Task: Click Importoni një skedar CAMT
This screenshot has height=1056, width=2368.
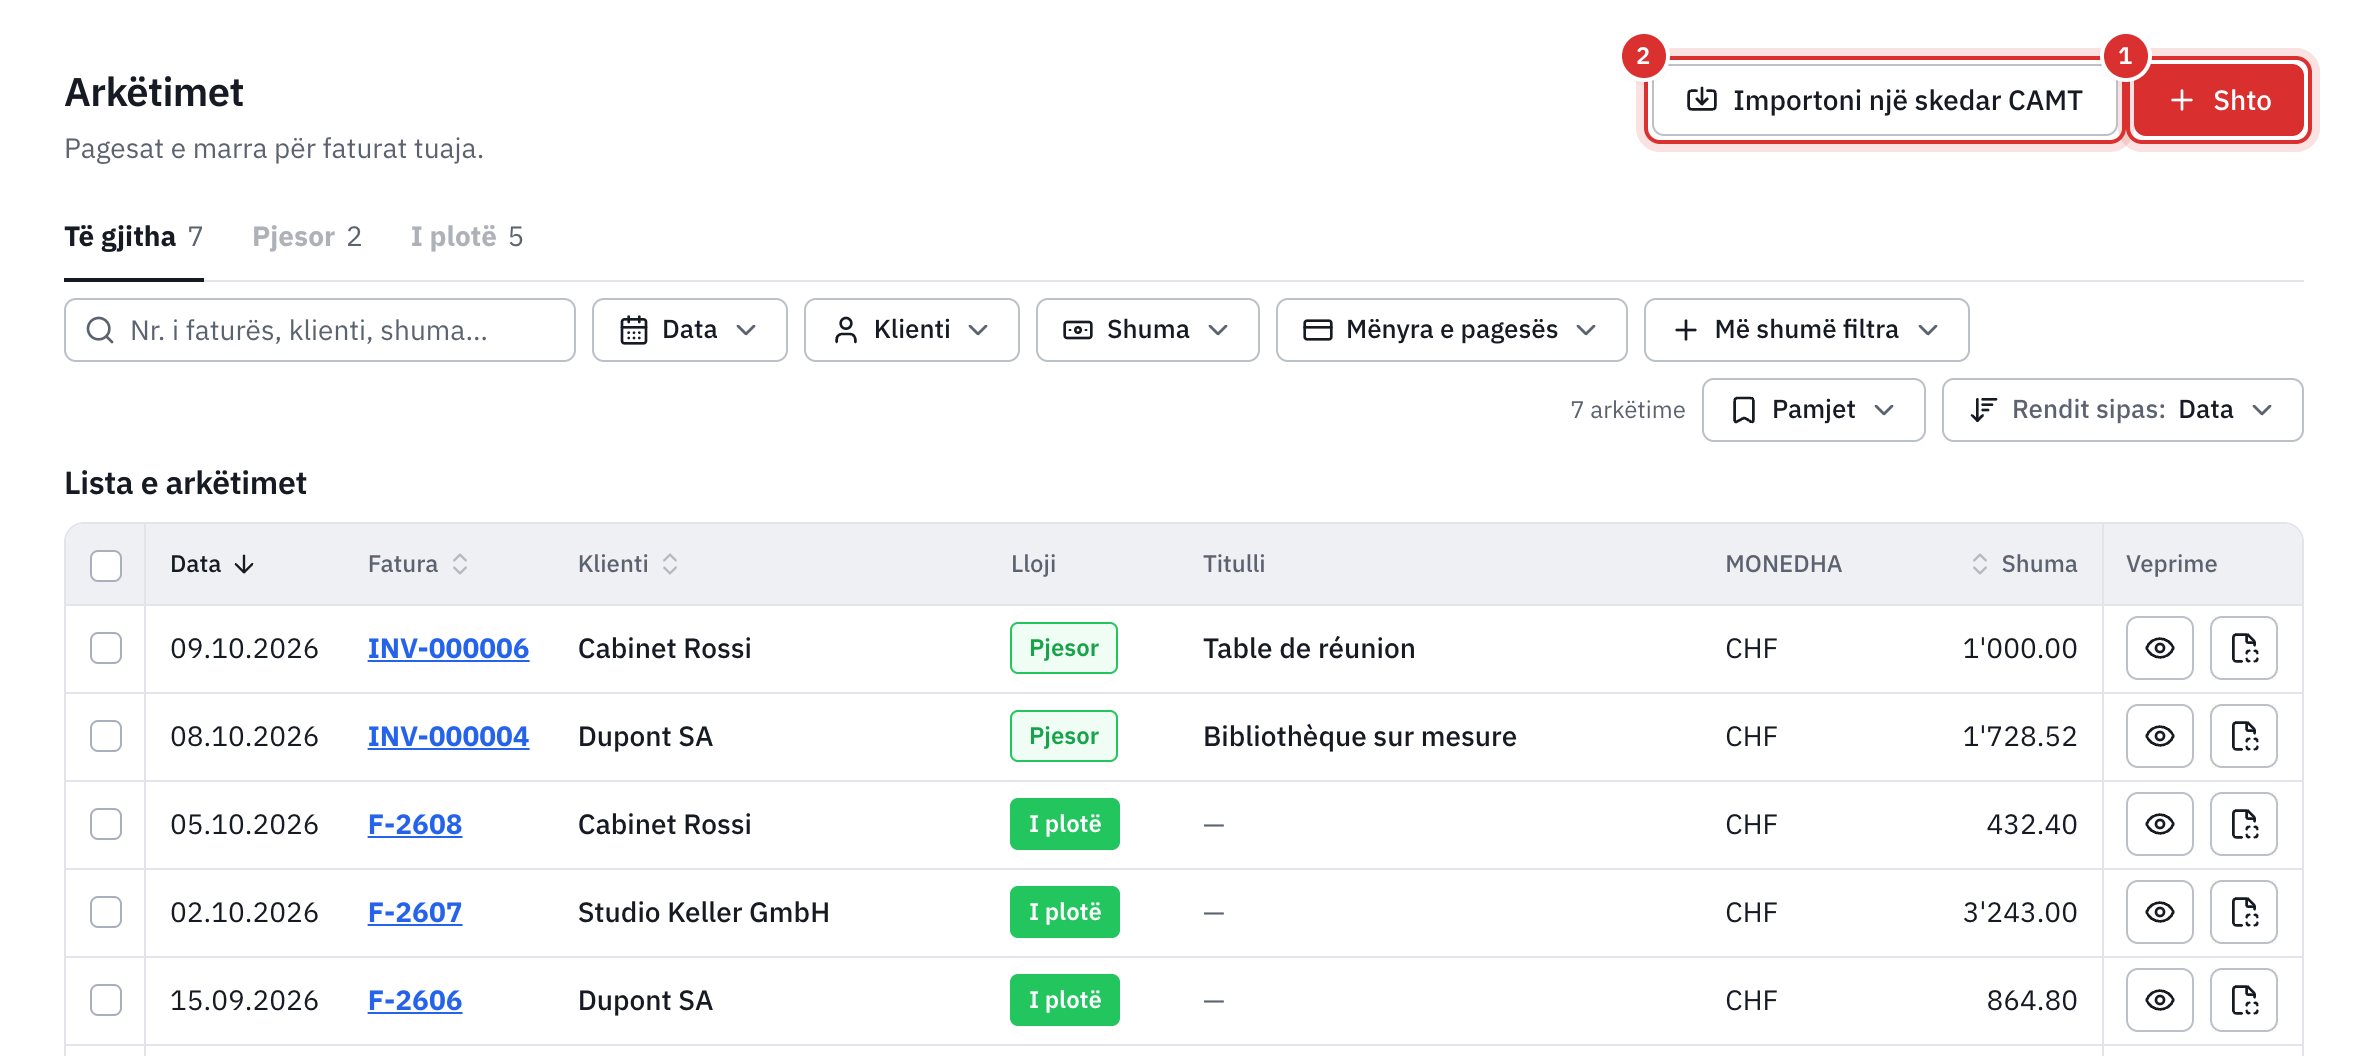Action: pyautogui.click(x=1884, y=100)
